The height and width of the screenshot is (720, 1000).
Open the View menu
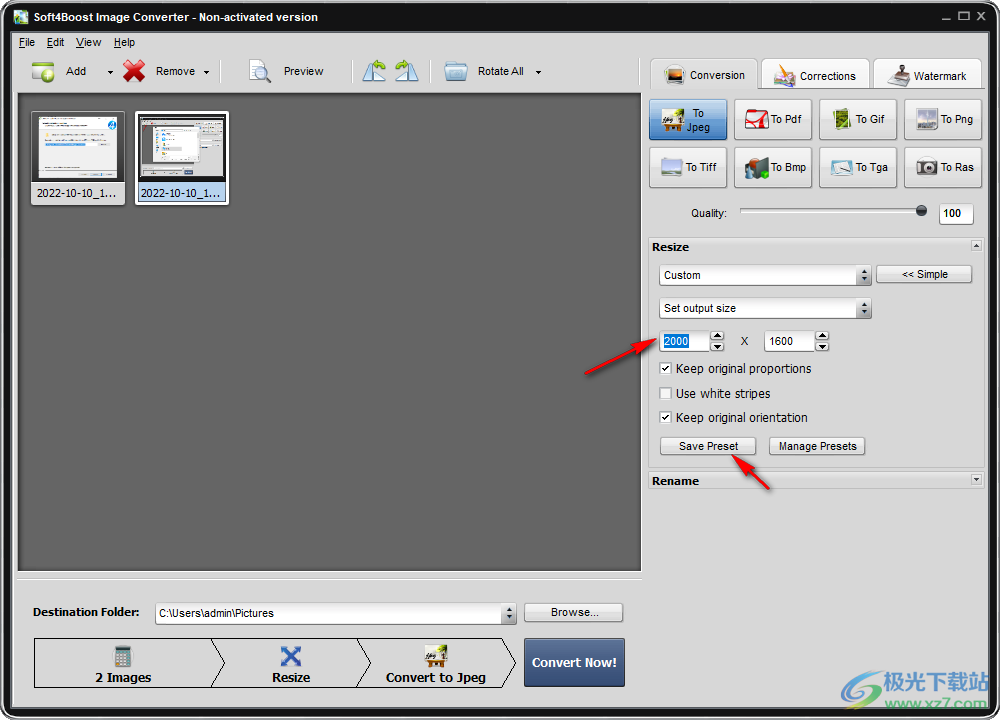tap(89, 42)
